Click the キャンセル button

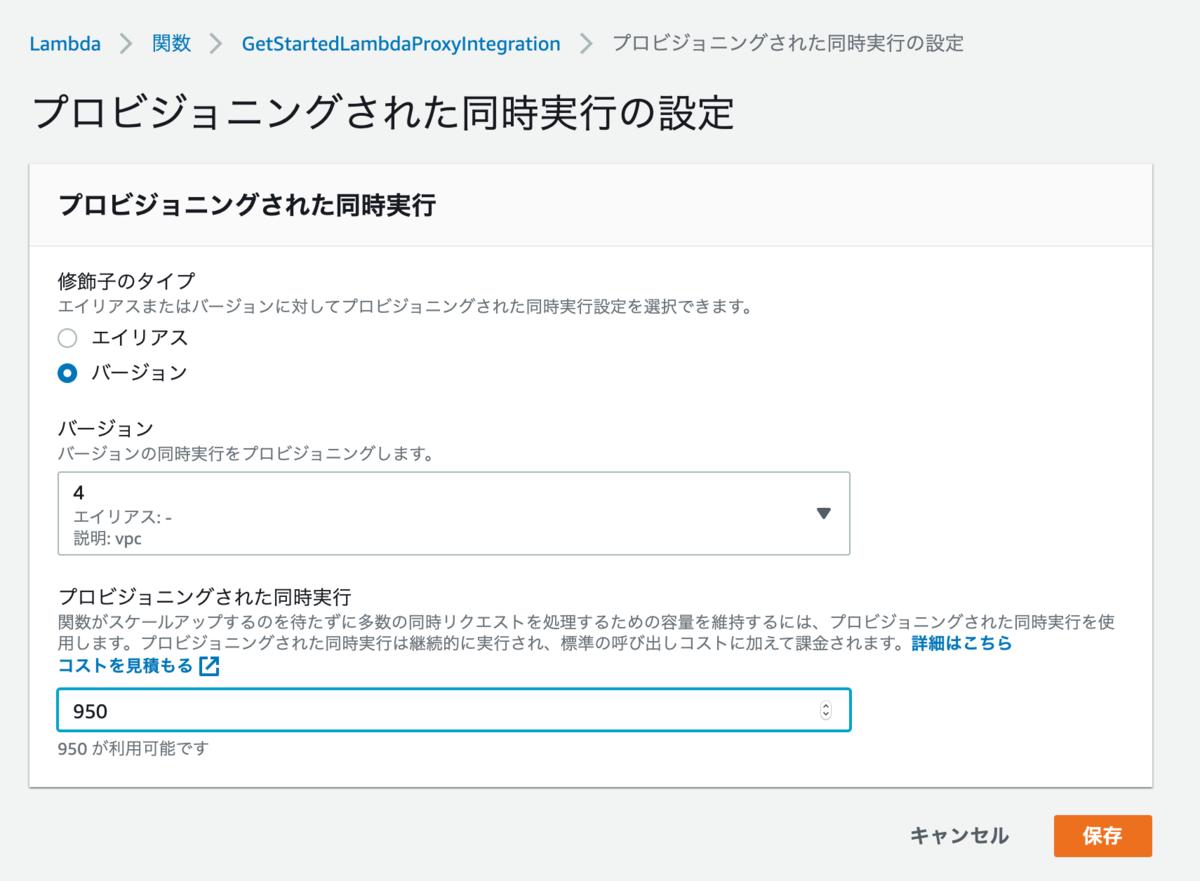tap(959, 836)
